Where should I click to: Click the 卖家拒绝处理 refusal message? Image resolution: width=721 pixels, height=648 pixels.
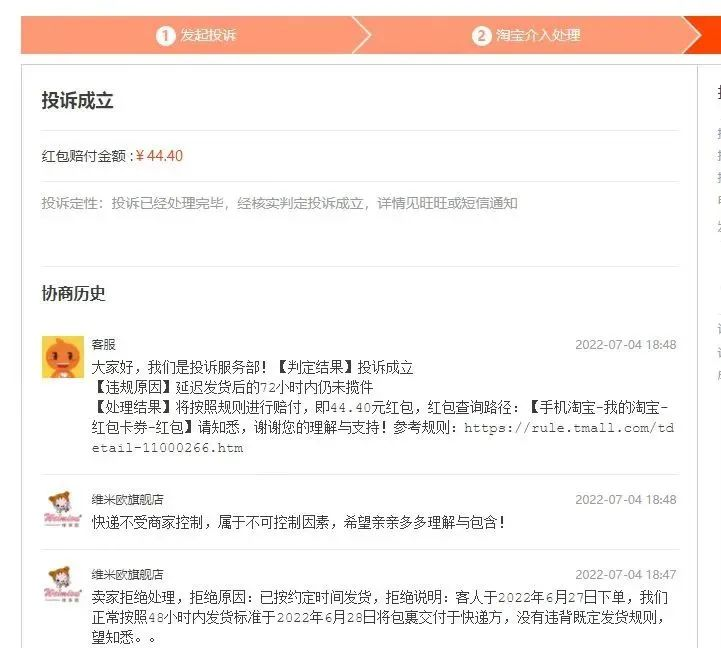click(x=379, y=617)
